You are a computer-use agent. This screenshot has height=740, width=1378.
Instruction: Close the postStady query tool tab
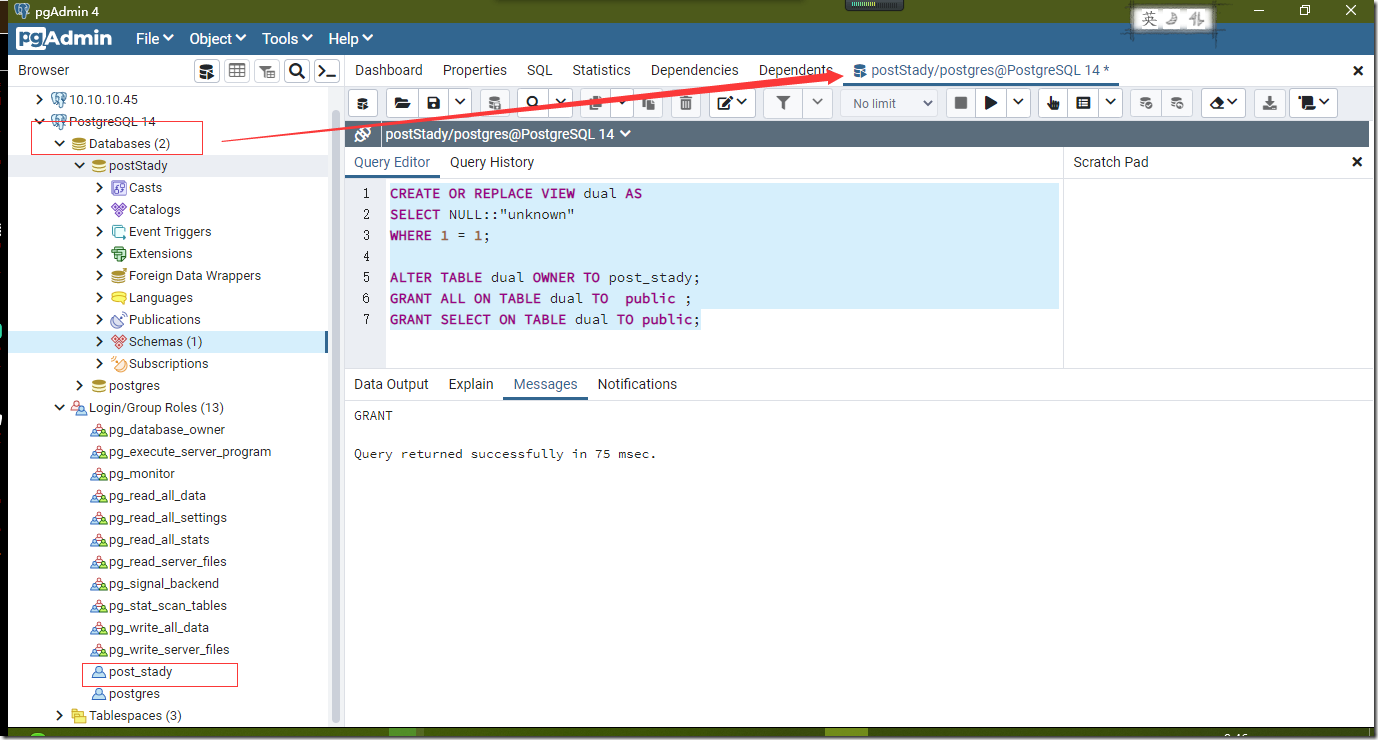point(1358,71)
